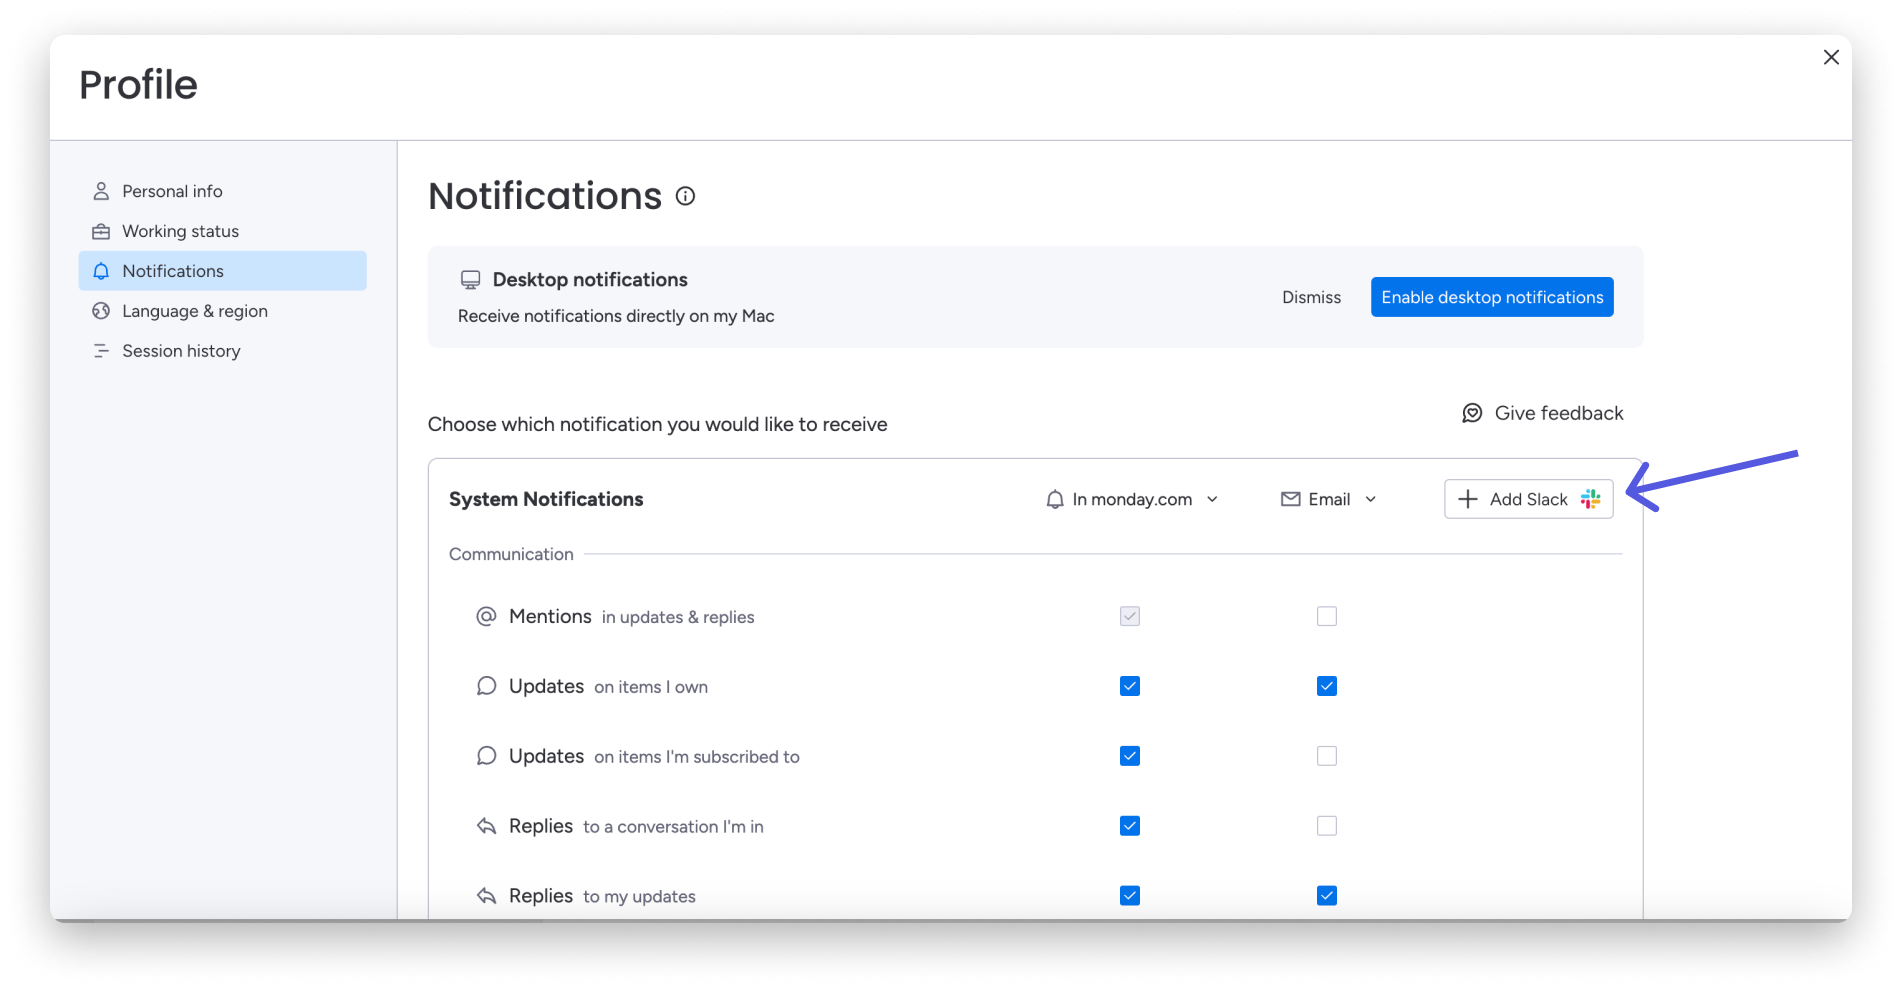Open the Working status section

222,231
